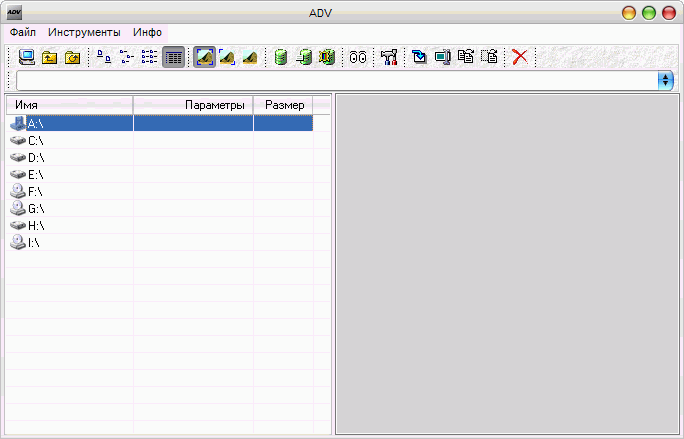Expand the path combo box arrow

click(x=665, y=80)
